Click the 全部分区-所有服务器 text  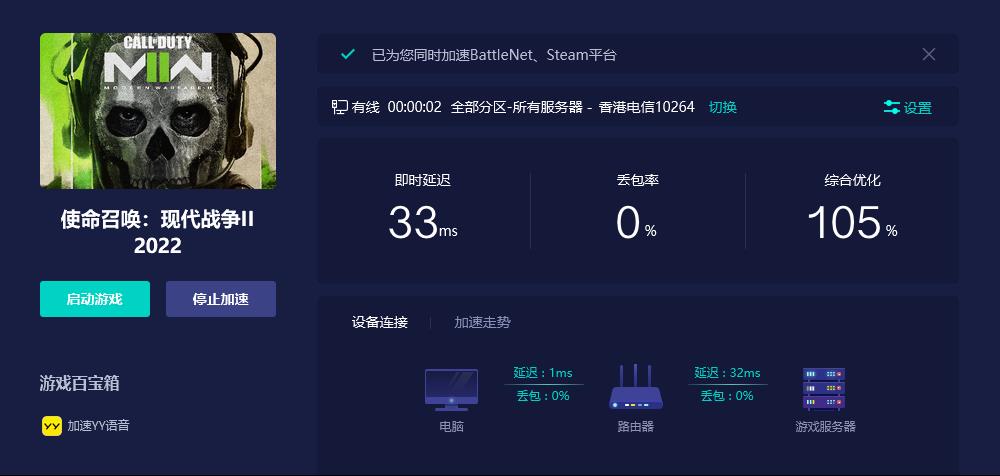[517, 107]
